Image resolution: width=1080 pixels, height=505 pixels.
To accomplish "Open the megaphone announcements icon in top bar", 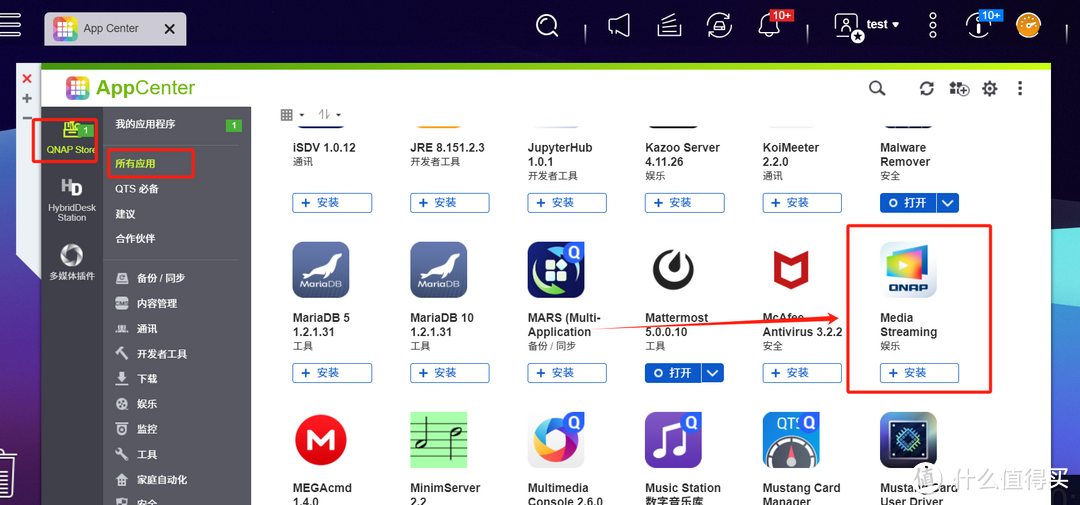I will [619, 26].
